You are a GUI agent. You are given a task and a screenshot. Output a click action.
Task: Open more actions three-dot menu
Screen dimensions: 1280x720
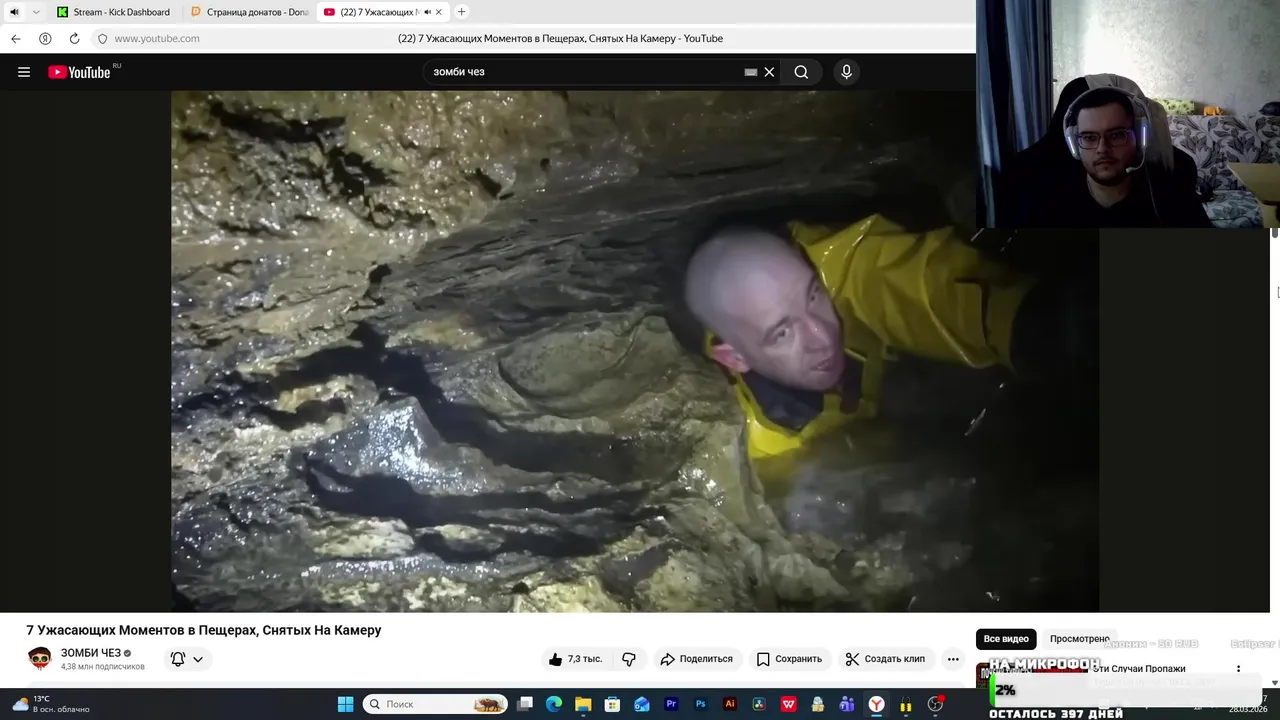953,659
